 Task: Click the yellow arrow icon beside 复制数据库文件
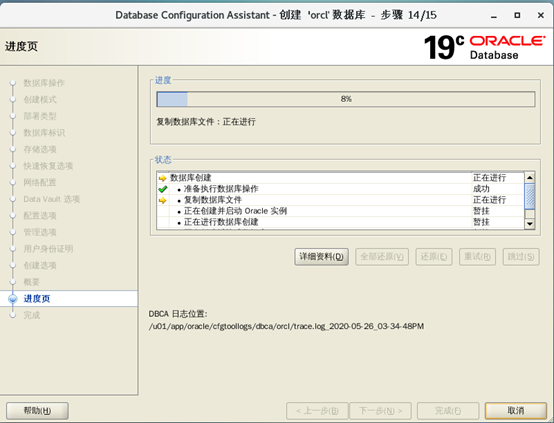click(x=163, y=200)
